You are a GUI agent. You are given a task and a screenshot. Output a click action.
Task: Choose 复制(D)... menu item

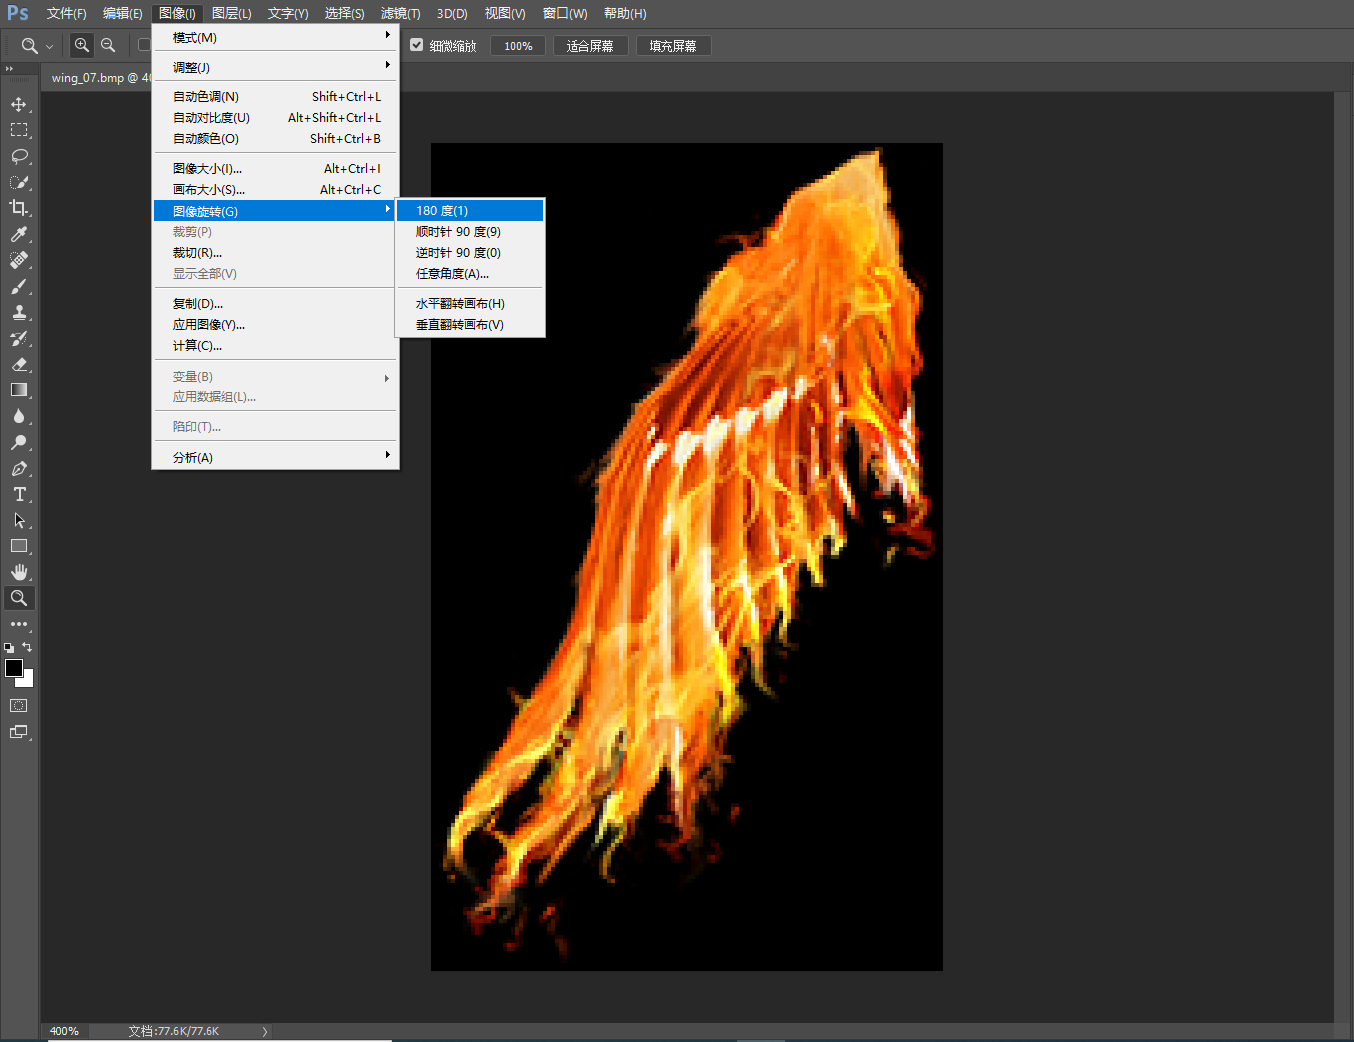[275, 303]
